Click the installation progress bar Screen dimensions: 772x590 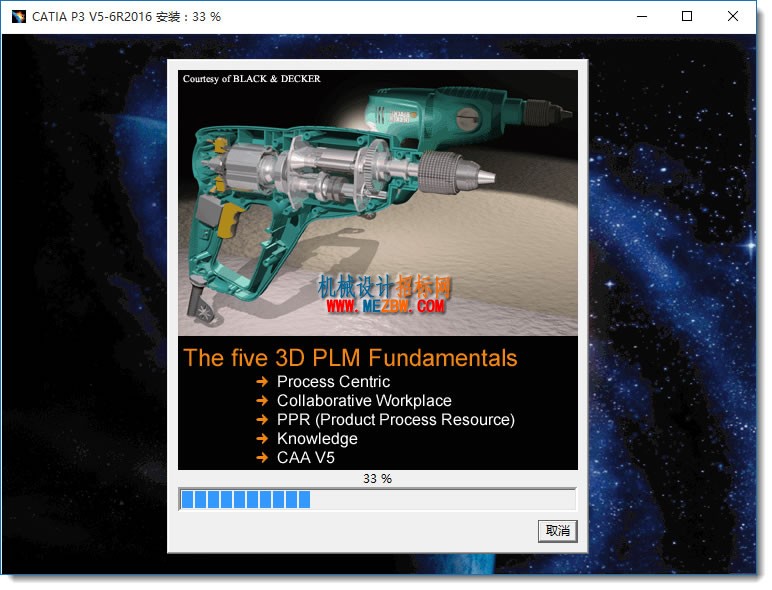(377, 499)
